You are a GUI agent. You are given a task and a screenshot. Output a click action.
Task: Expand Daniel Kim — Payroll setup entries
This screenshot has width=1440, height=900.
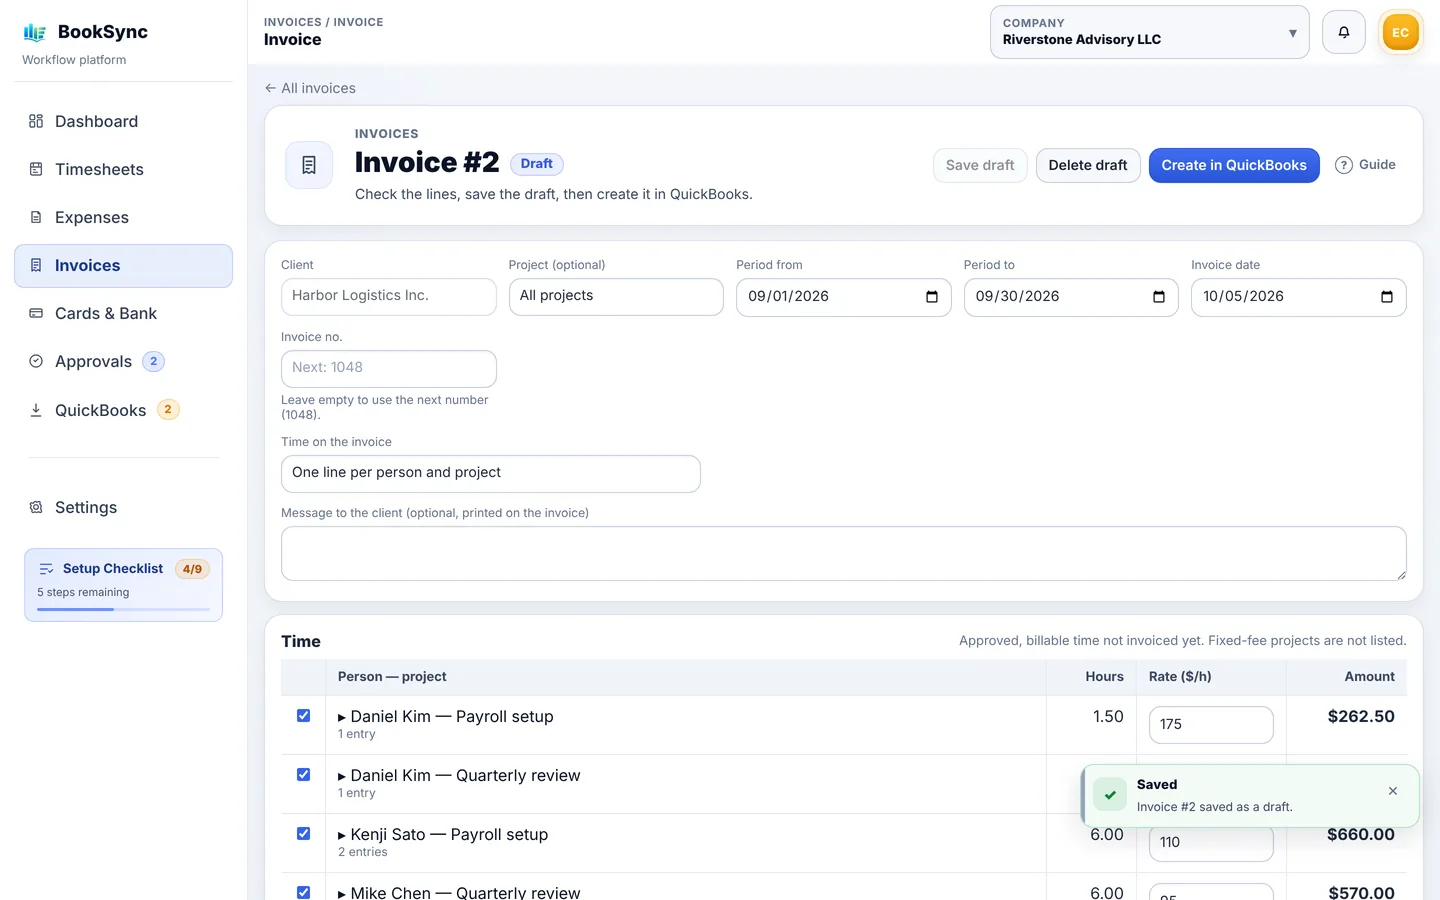click(342, 717)
